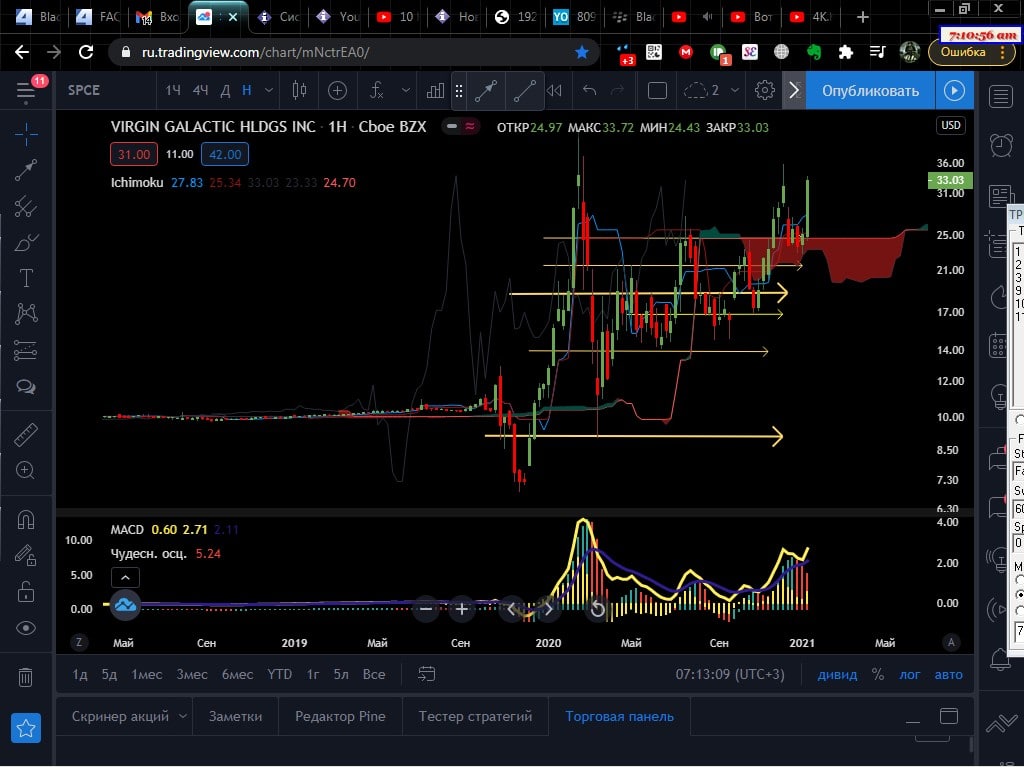Screen dimensions: 1024x768
Task: Open the watchlist panel icon
Action: tap(1000, 97)
